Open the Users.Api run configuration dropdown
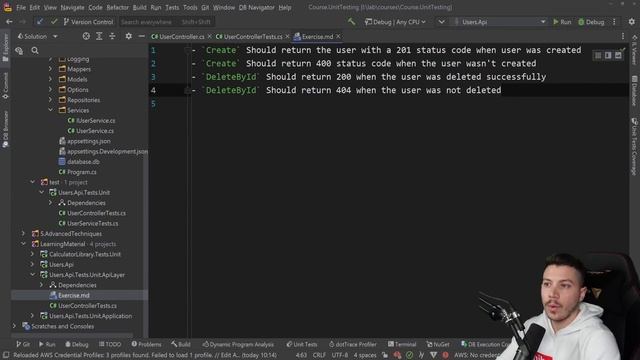 (500, 22)
